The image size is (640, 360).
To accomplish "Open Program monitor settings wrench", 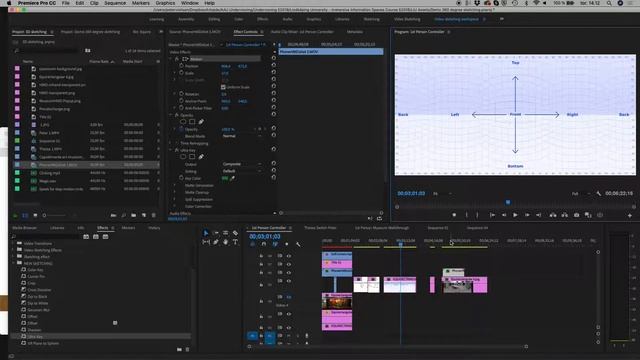I will 599,193.
